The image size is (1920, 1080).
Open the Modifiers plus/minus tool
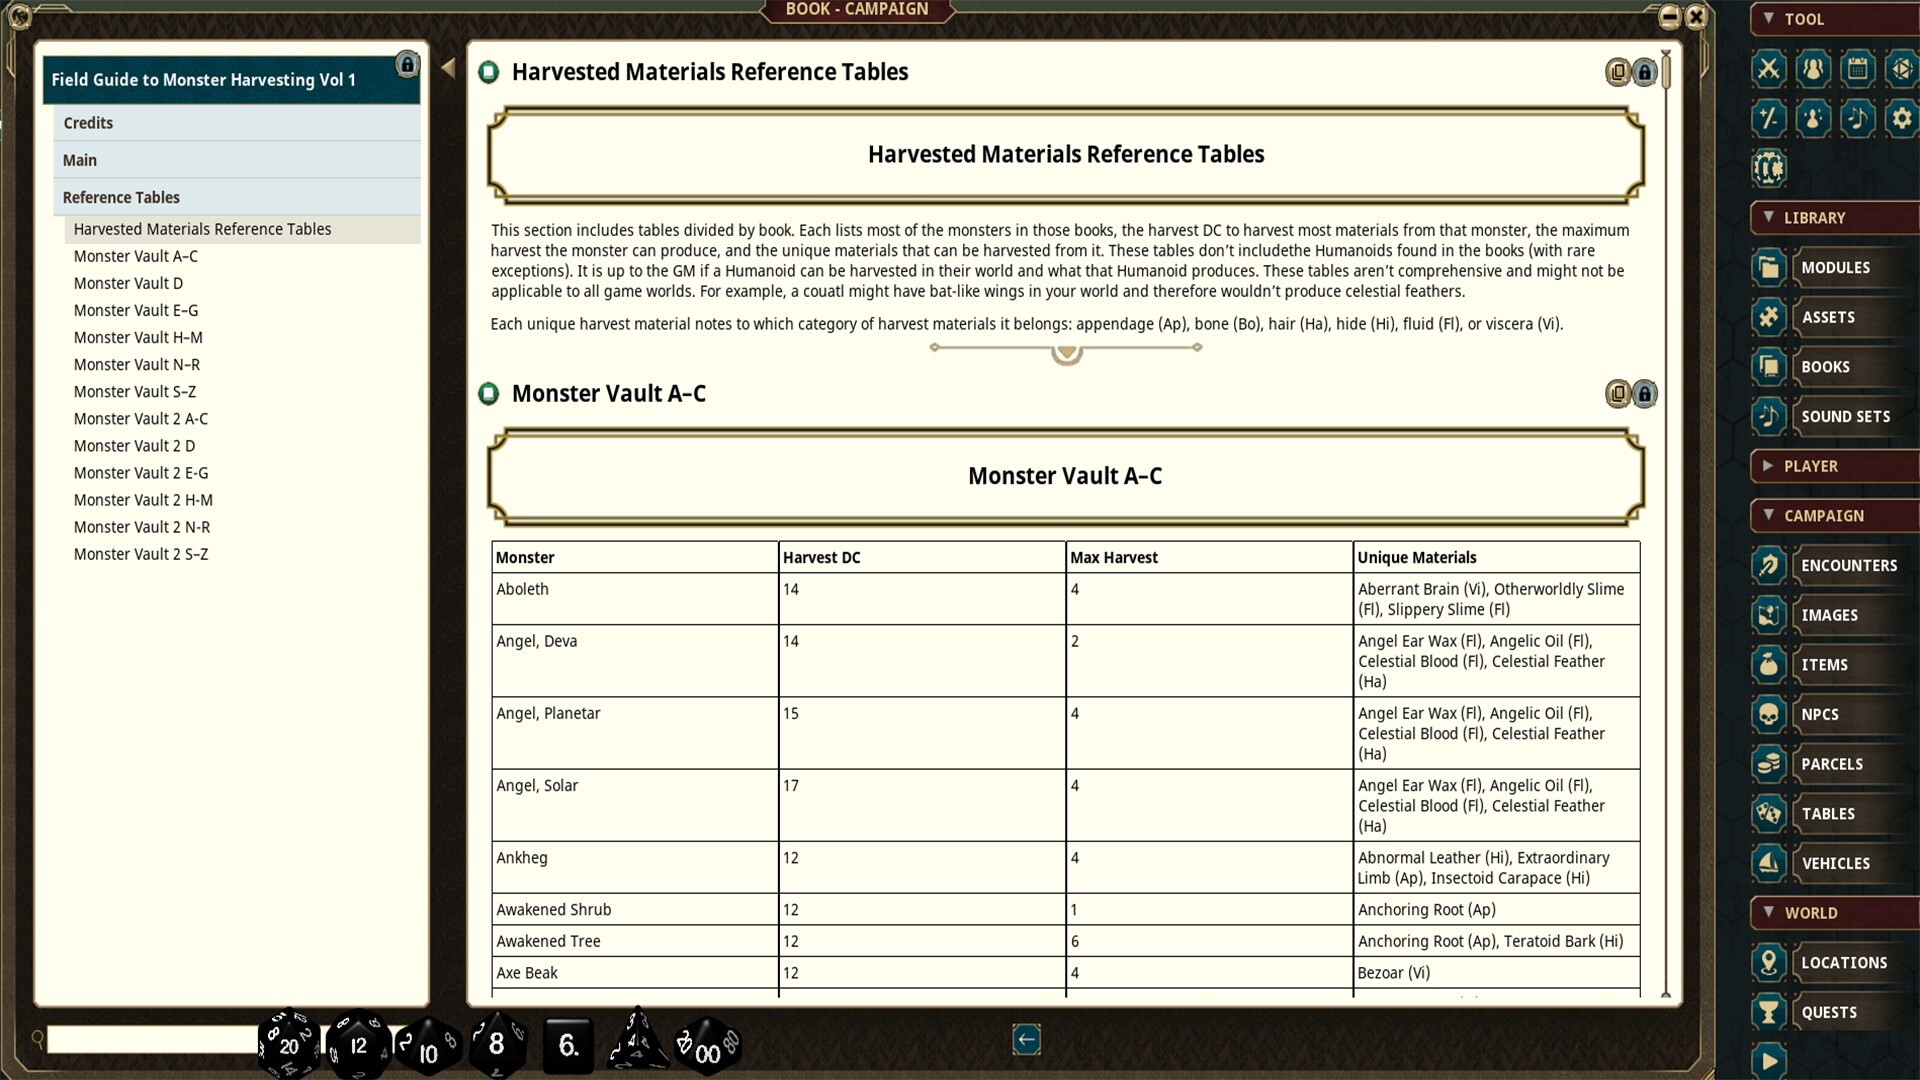[x=1769, y=118]
